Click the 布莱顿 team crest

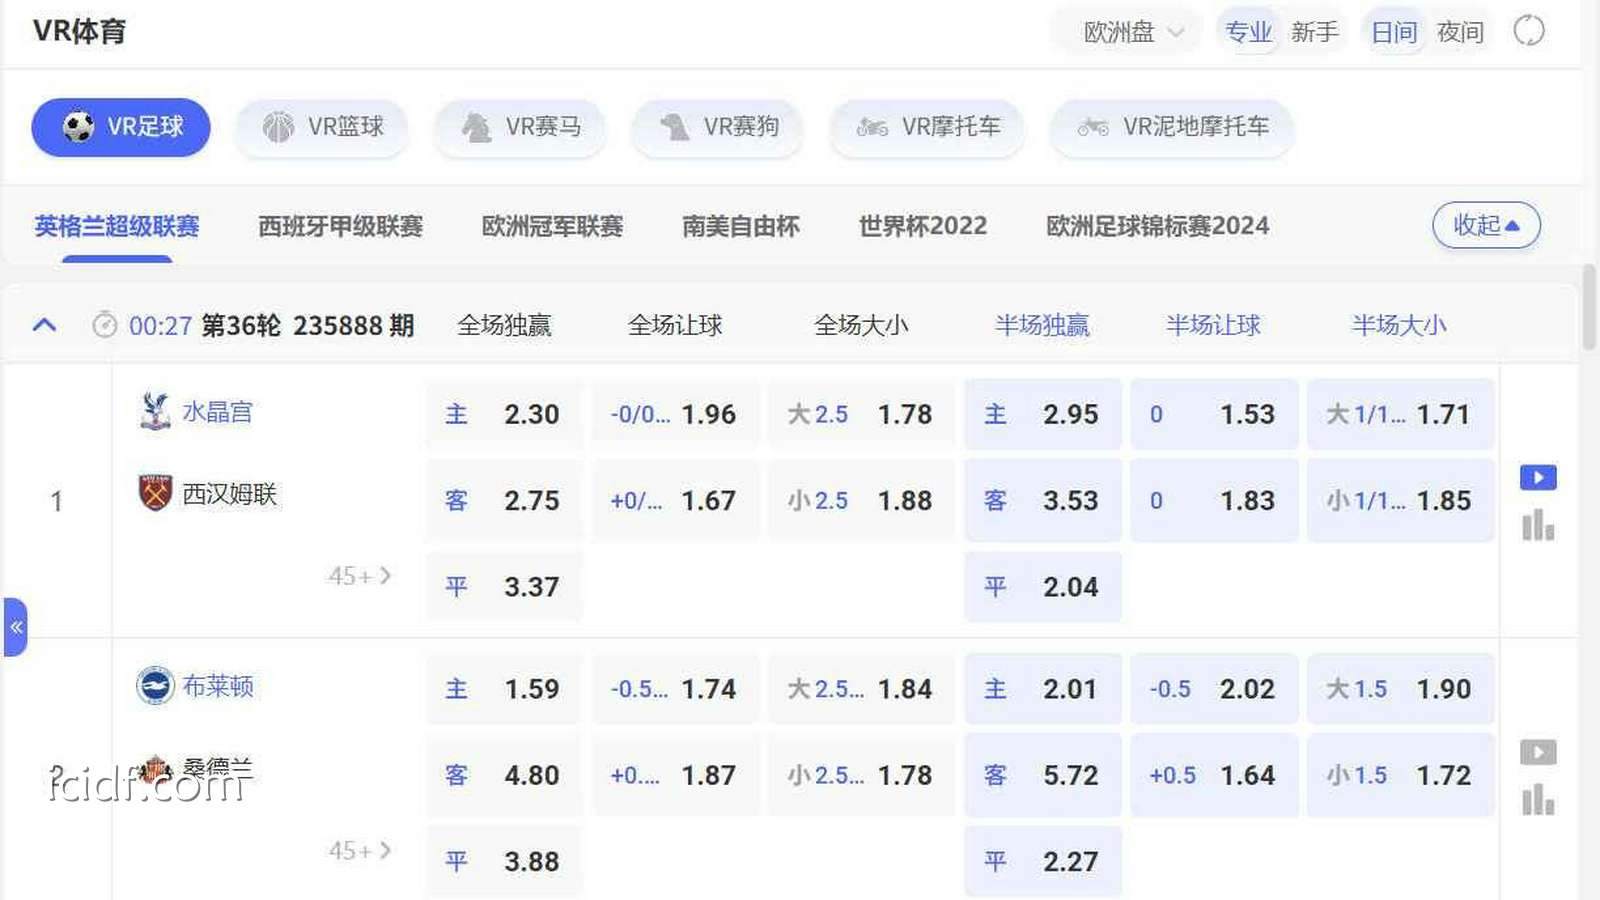pos(155,686)
